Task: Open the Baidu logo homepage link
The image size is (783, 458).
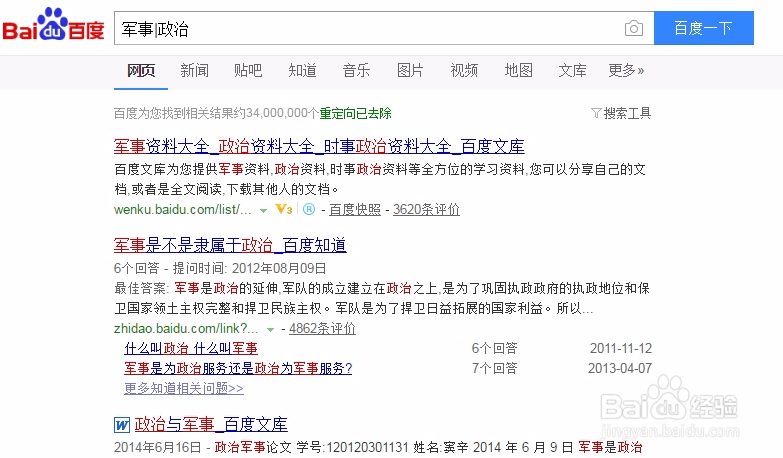Action: point(53,25)
